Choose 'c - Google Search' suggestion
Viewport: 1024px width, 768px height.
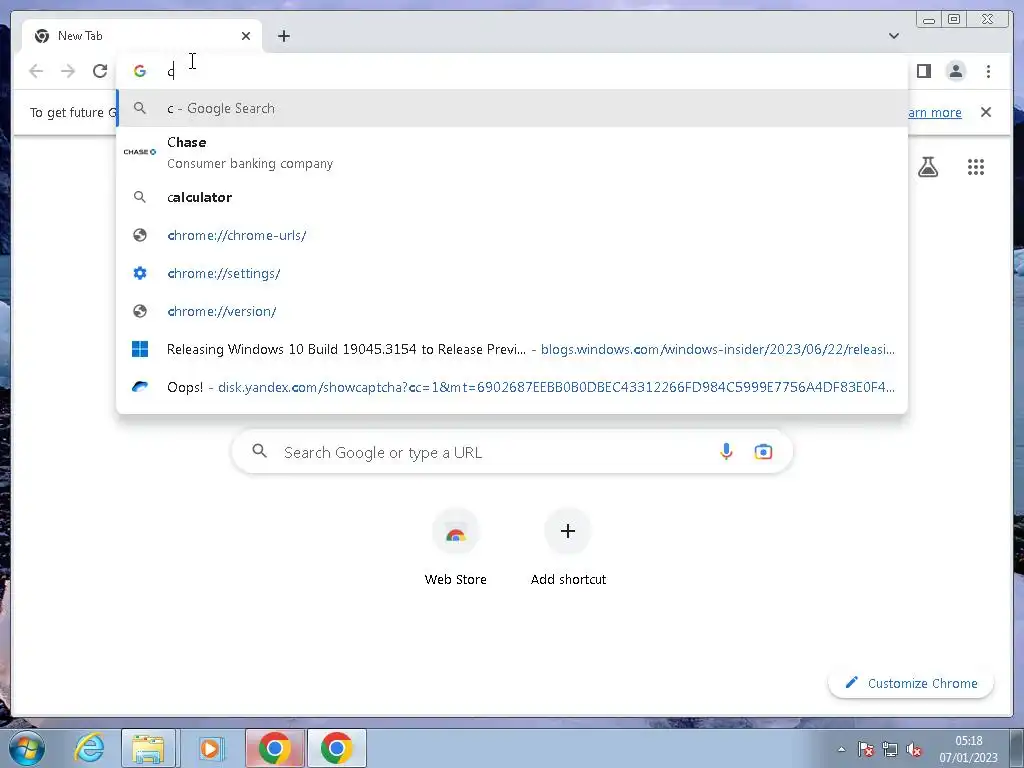[x=512, y=108]
